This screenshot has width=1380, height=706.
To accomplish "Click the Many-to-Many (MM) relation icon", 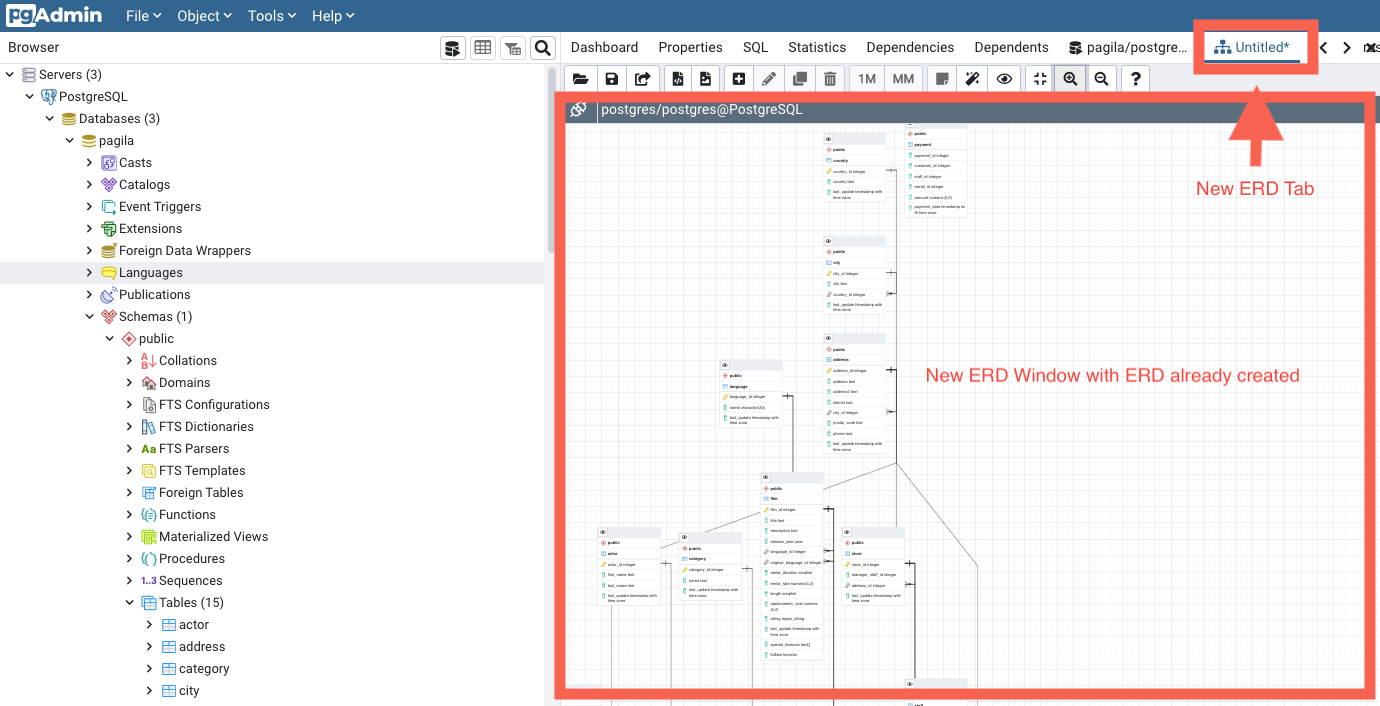I will pyautogui.click(x=903, y=78).
